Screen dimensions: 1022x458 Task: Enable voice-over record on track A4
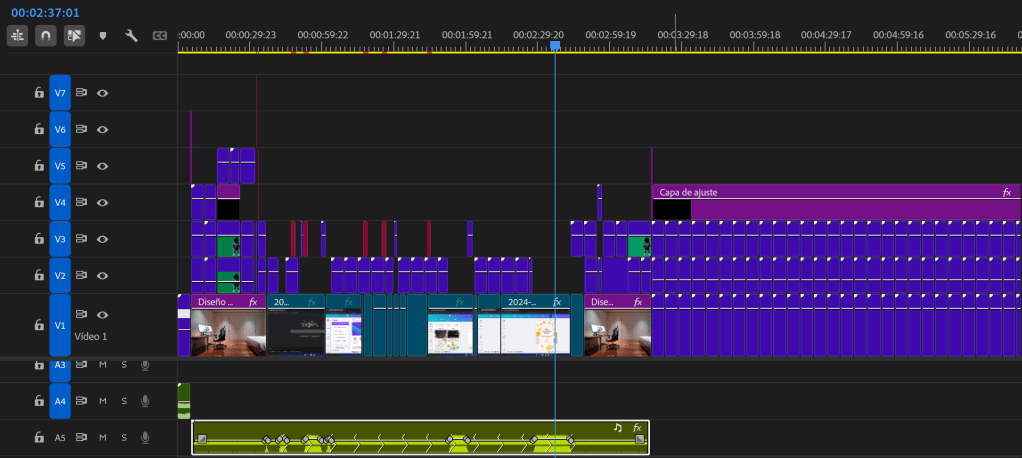click(x=145, y=401)
